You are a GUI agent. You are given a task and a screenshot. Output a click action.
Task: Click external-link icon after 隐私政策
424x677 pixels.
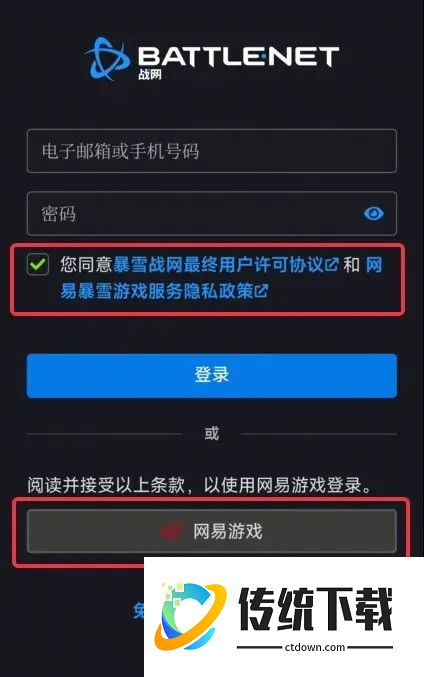(x=262, y=291)
